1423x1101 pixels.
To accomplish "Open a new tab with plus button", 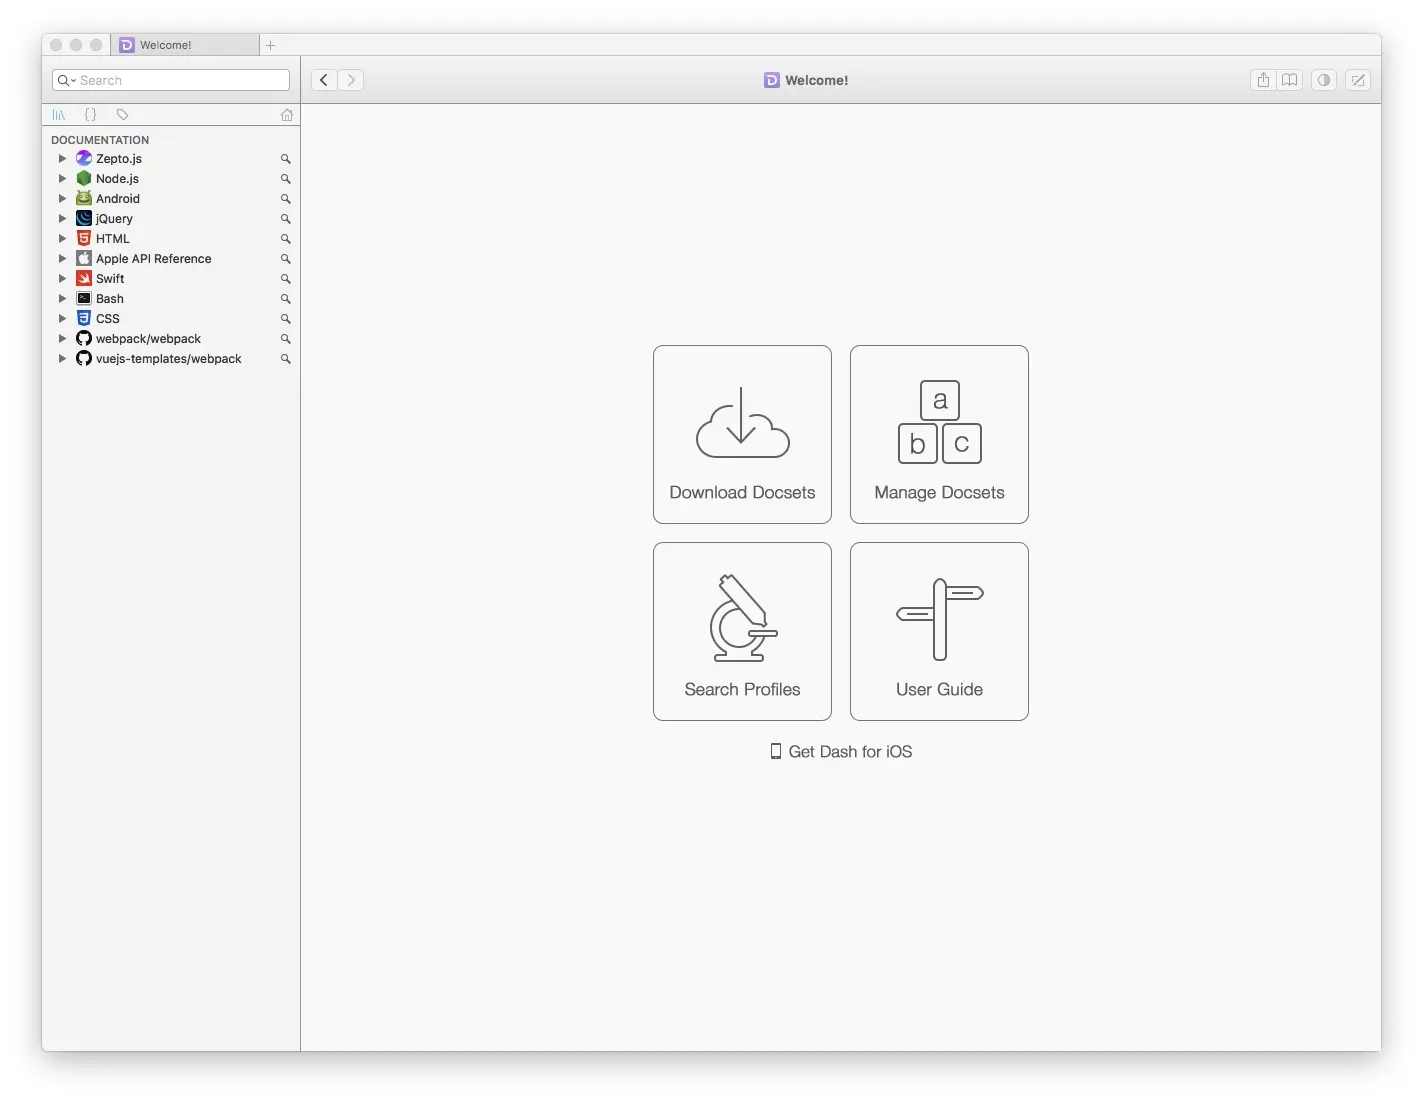I will [270, 45].
